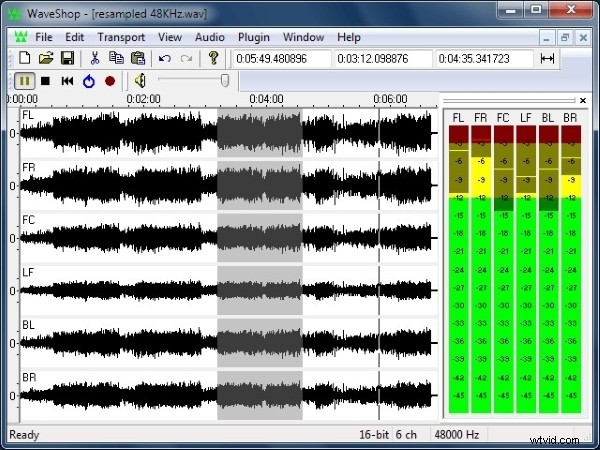Select the FL channel waveform label
This screenshot has height=450, width=600.
click(28, 115)
